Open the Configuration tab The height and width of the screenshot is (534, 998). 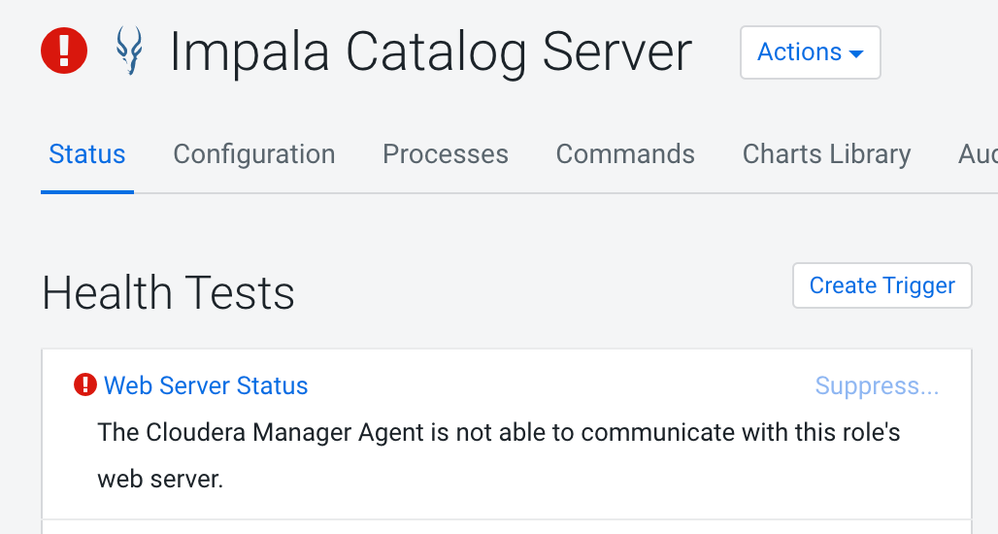coord(254,154)
